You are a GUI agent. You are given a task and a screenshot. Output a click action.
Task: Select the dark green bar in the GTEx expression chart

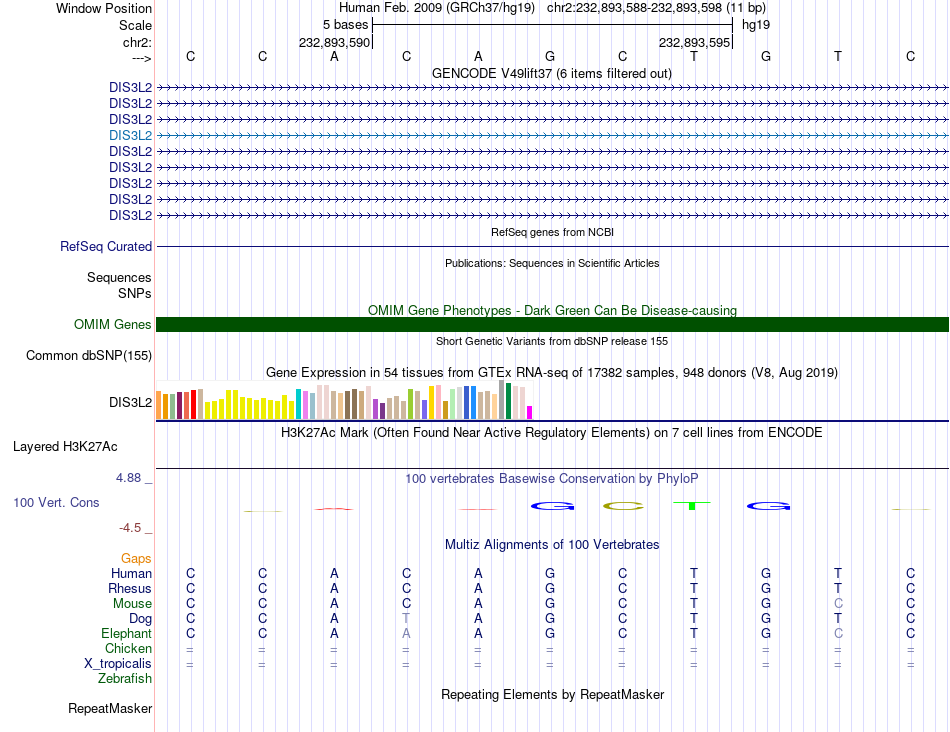(x=508, y=401)
